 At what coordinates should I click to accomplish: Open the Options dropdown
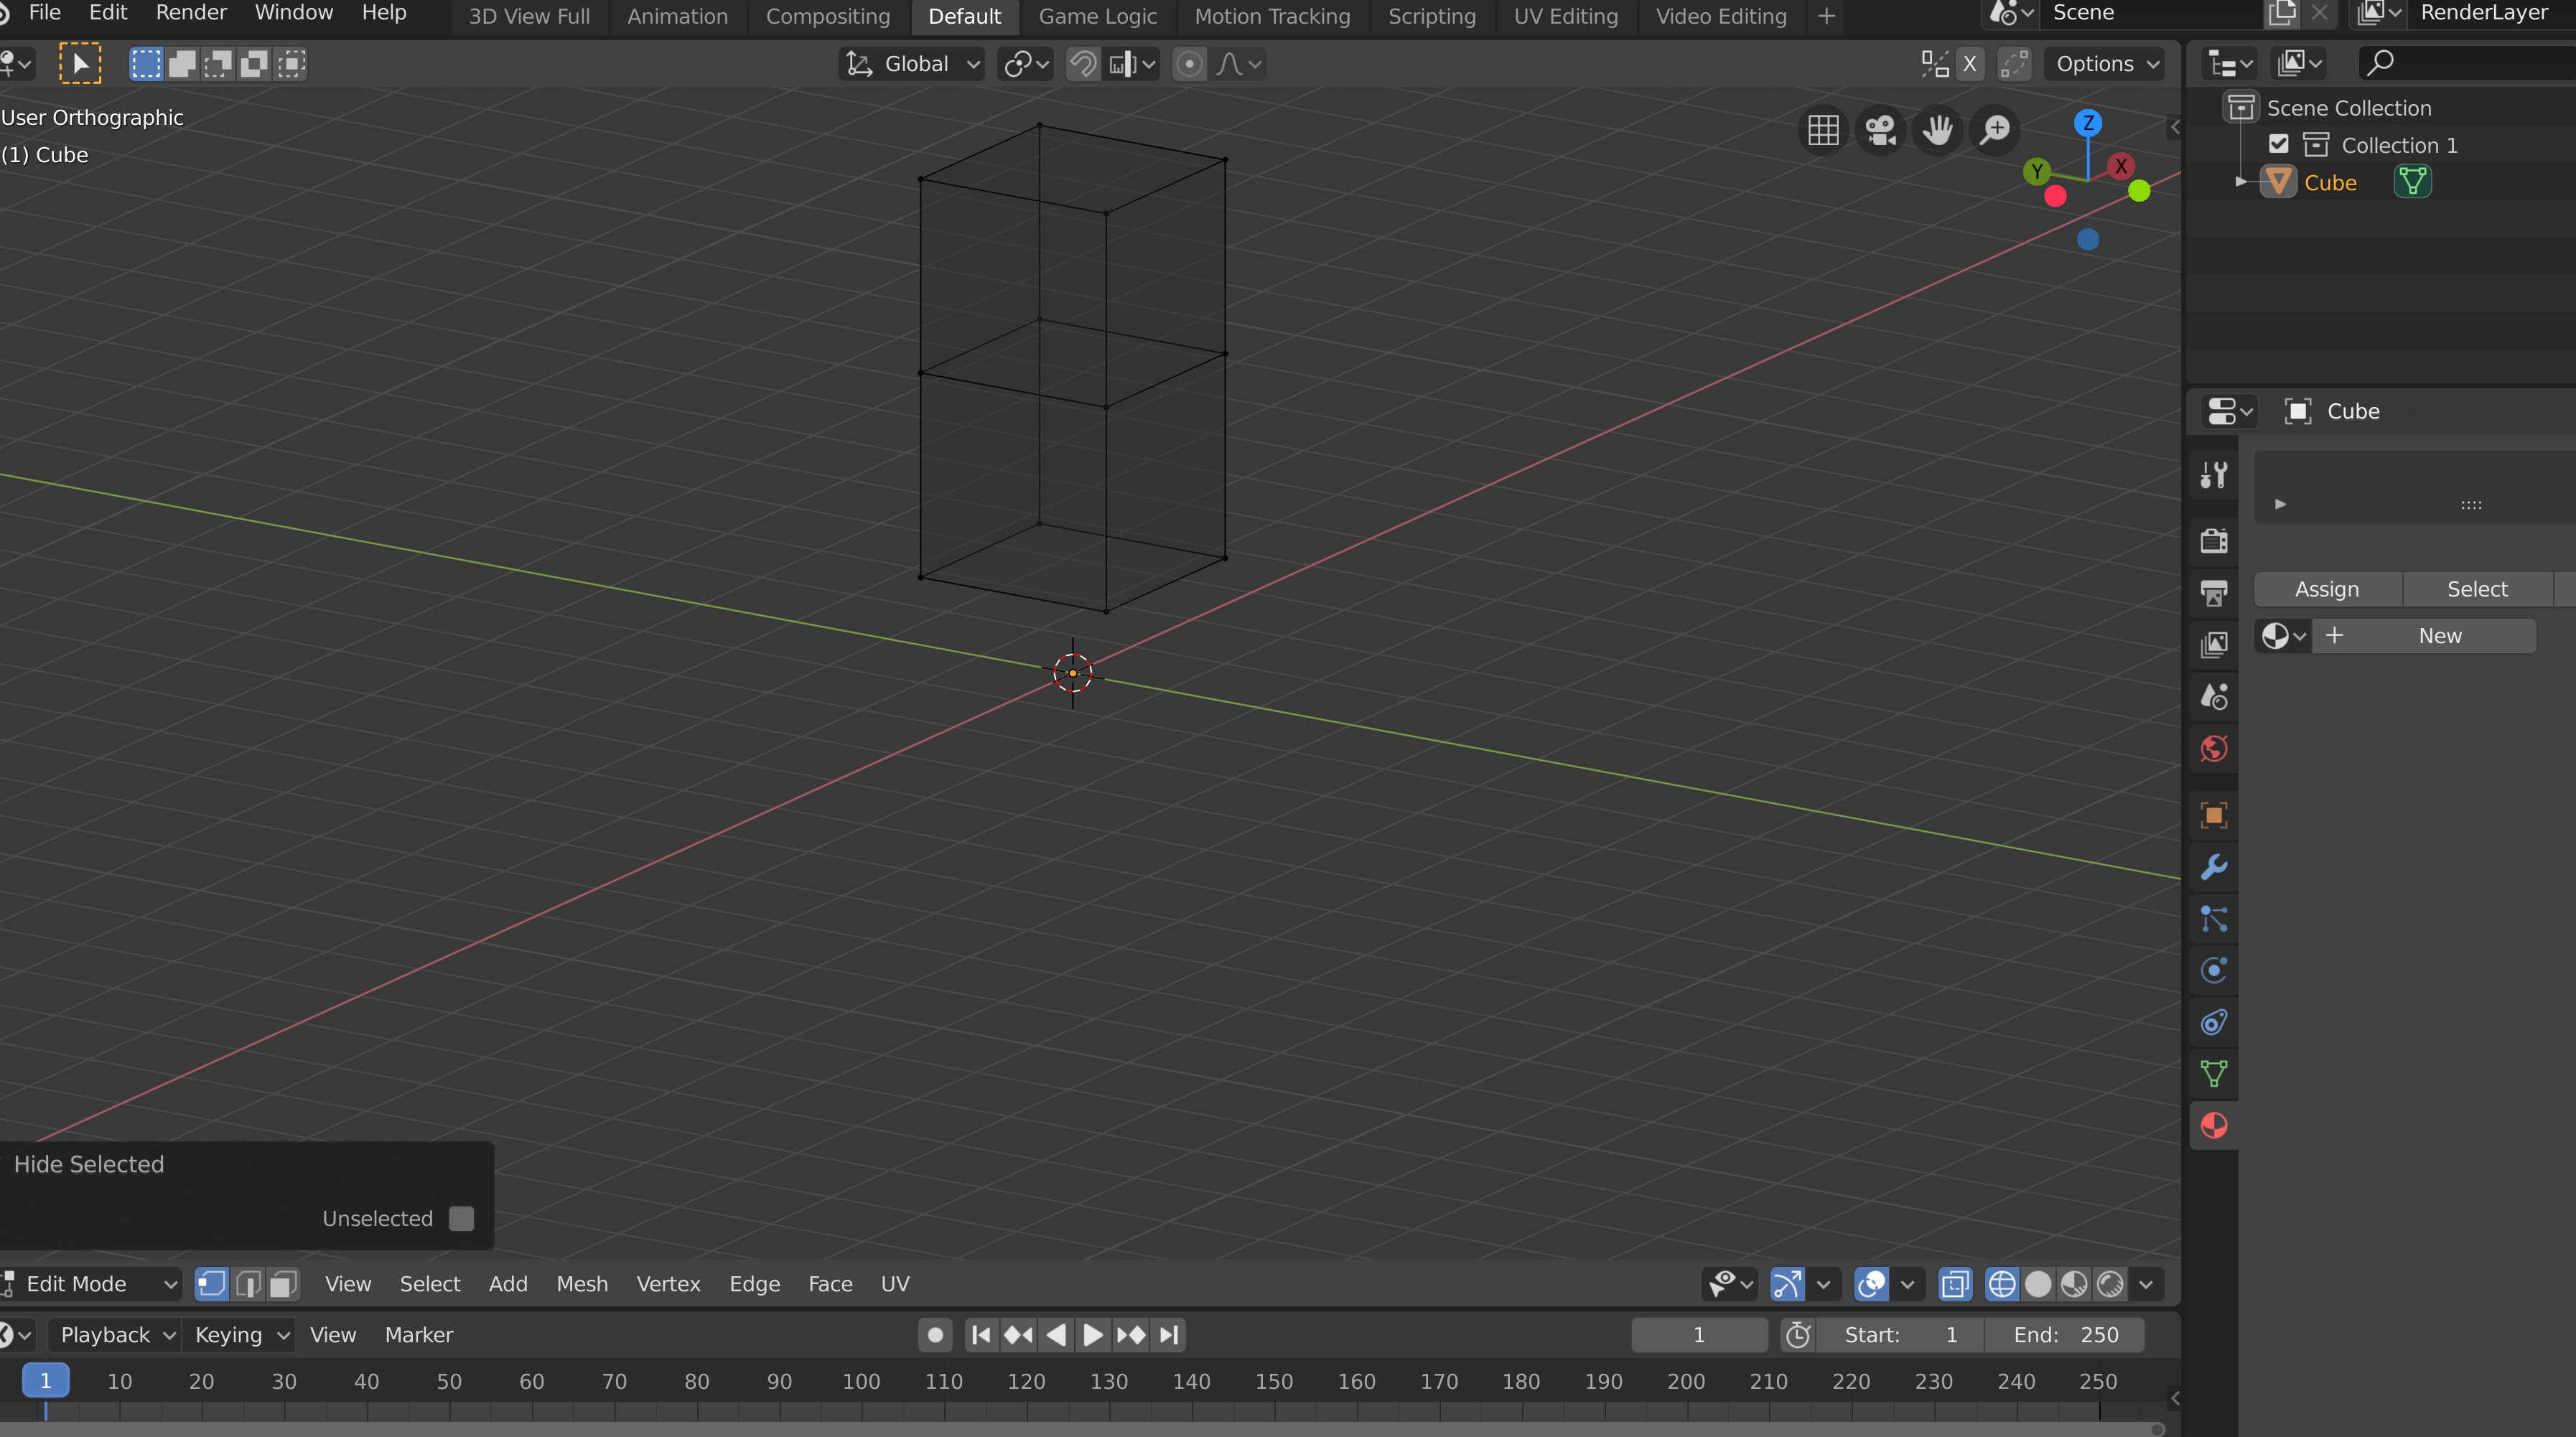click(2106, 64)
